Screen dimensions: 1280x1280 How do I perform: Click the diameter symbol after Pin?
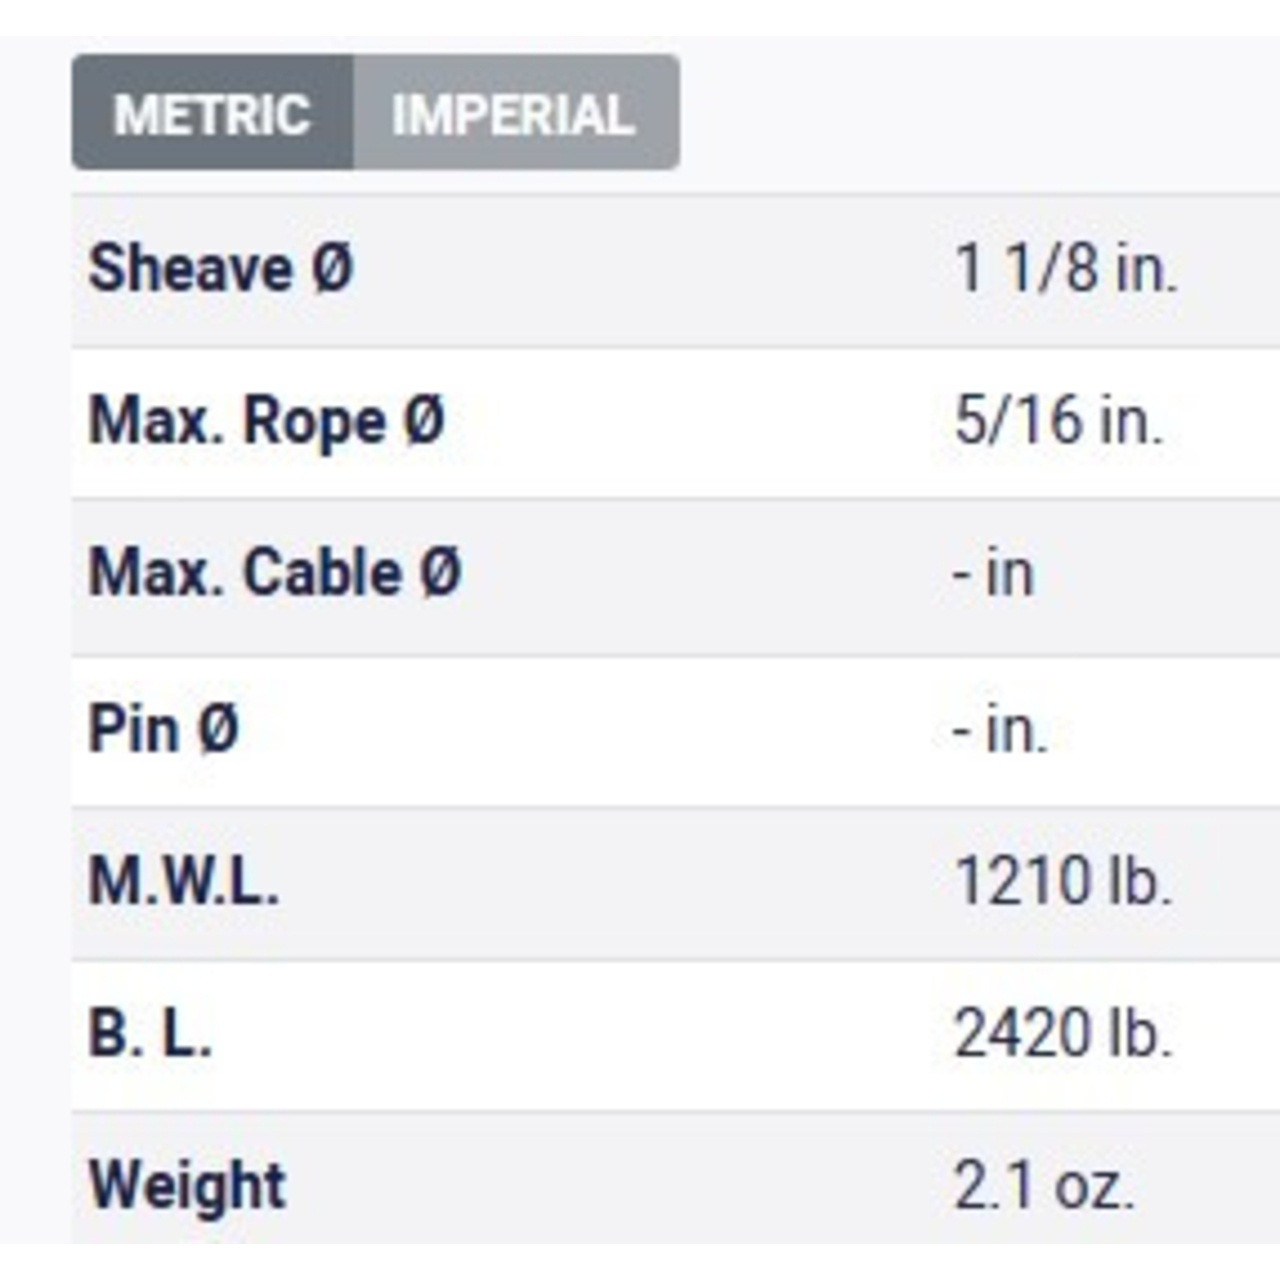pyautogui.click(x=219, y=728)
